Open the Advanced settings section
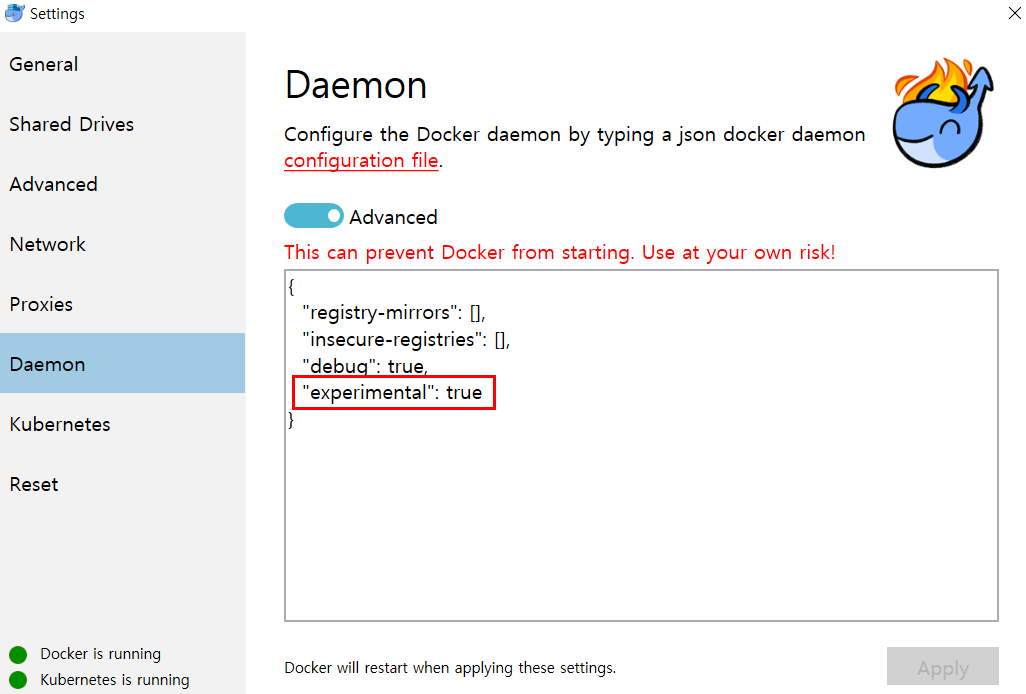Screen dimensions: 1026x694 point(53,184)
